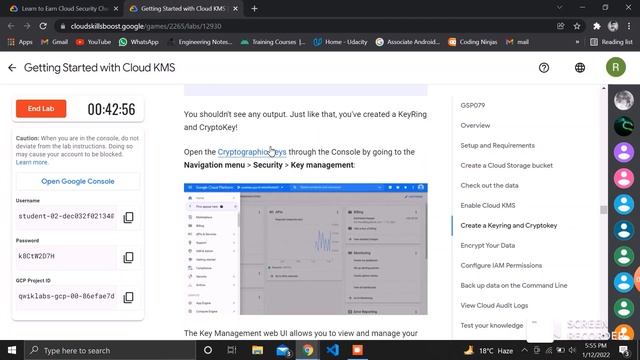Open Chrome three-dot menu
640x360 pixels.
coord(629,26)
